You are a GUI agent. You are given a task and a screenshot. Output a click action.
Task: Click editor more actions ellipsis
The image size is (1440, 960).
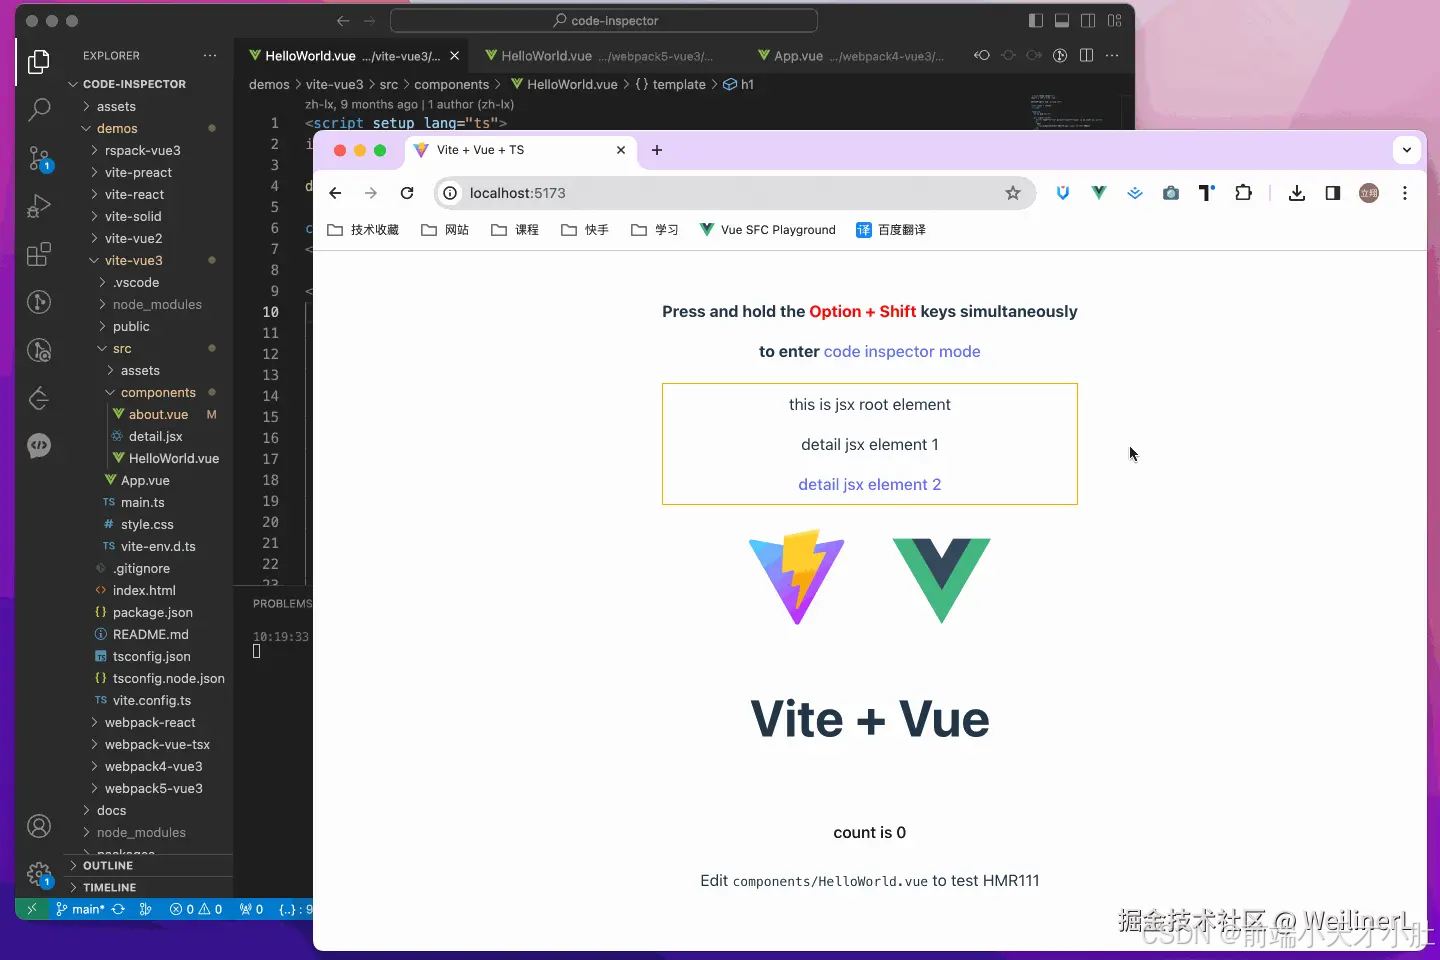tap(1113, 55)
